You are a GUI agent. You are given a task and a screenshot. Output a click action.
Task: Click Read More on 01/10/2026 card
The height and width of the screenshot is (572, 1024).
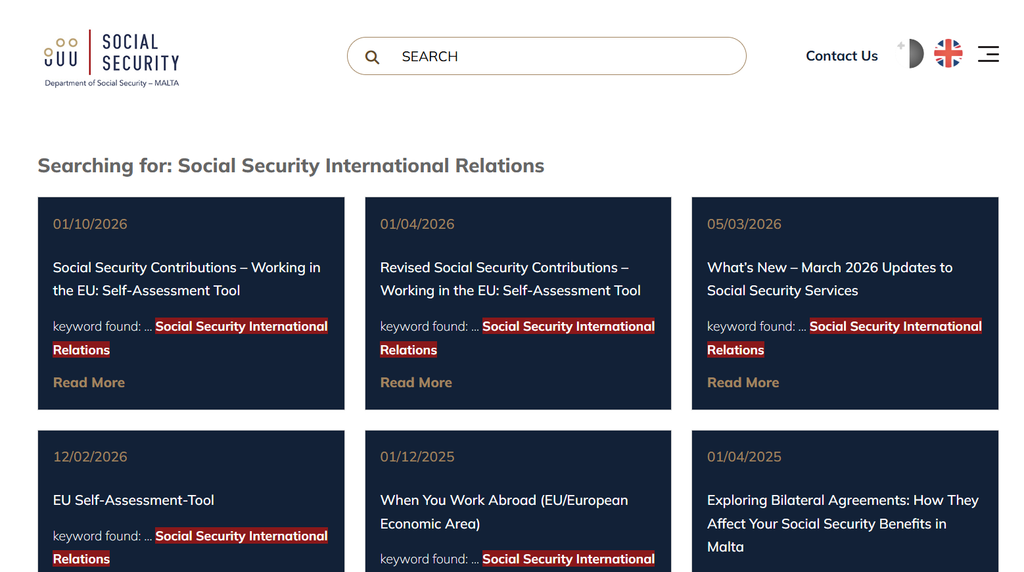tap(89, 383)
